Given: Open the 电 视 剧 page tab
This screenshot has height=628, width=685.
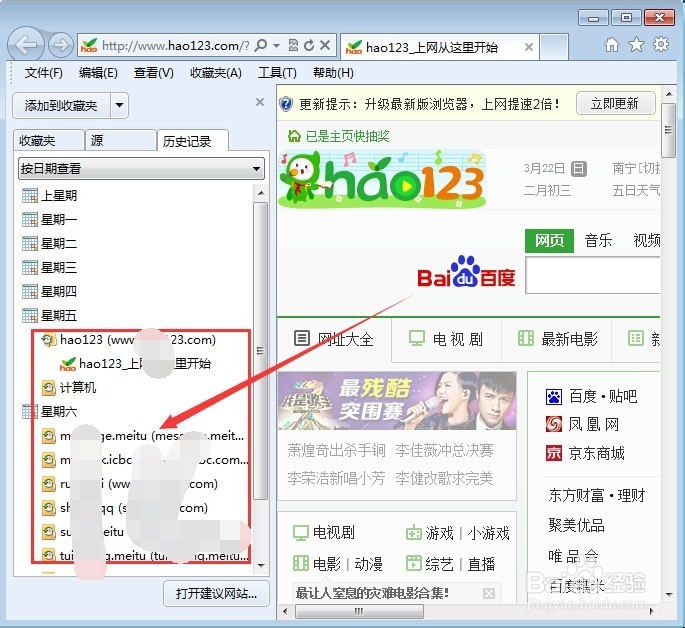Looking at the screenshot, I should point(446,339).
